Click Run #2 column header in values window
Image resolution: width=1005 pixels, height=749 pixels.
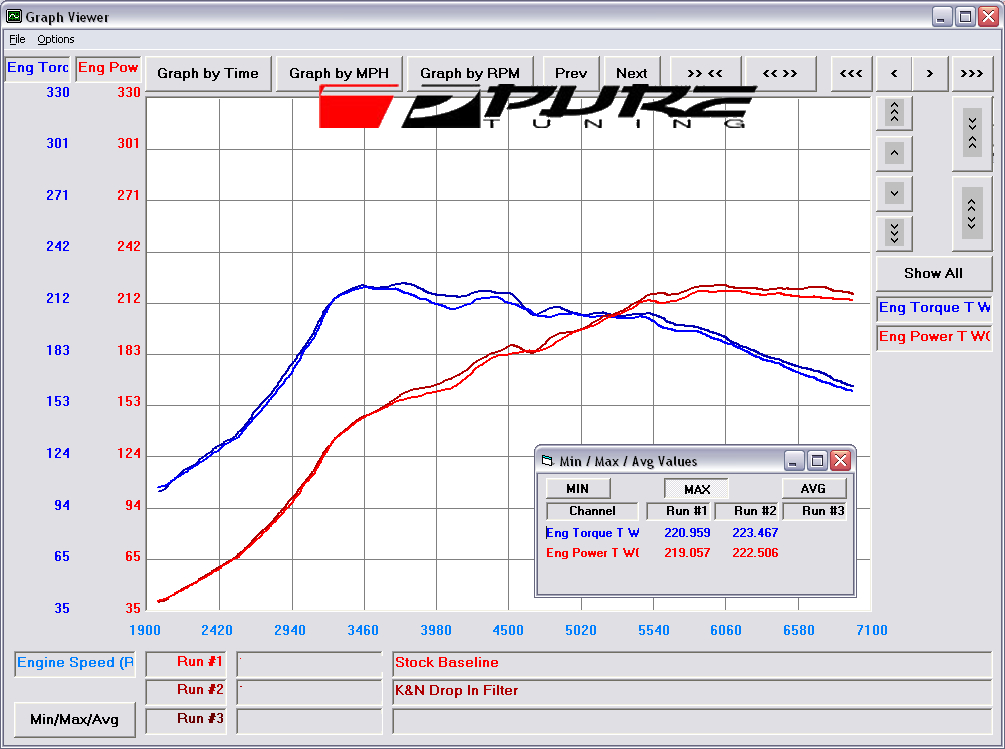(747, 511)
